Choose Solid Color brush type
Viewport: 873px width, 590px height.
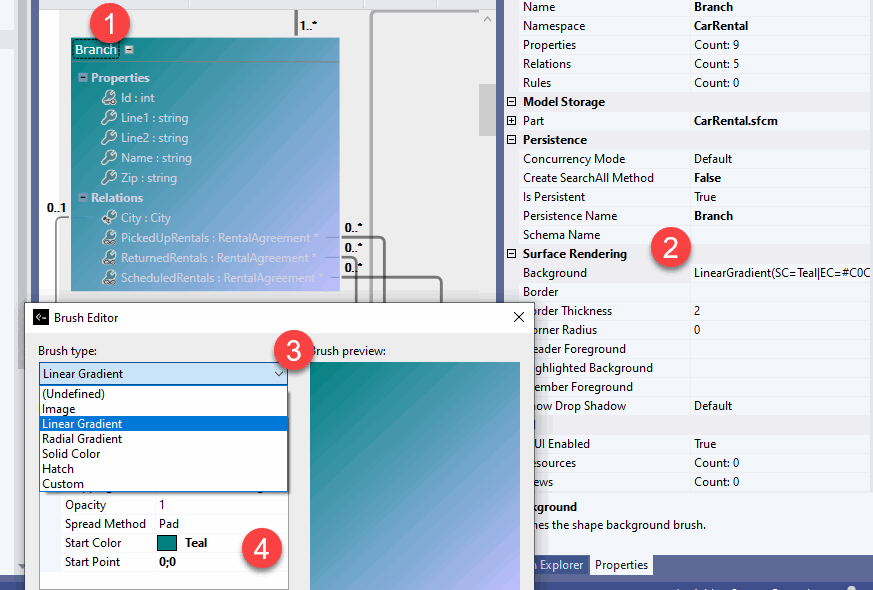[71, 454]
